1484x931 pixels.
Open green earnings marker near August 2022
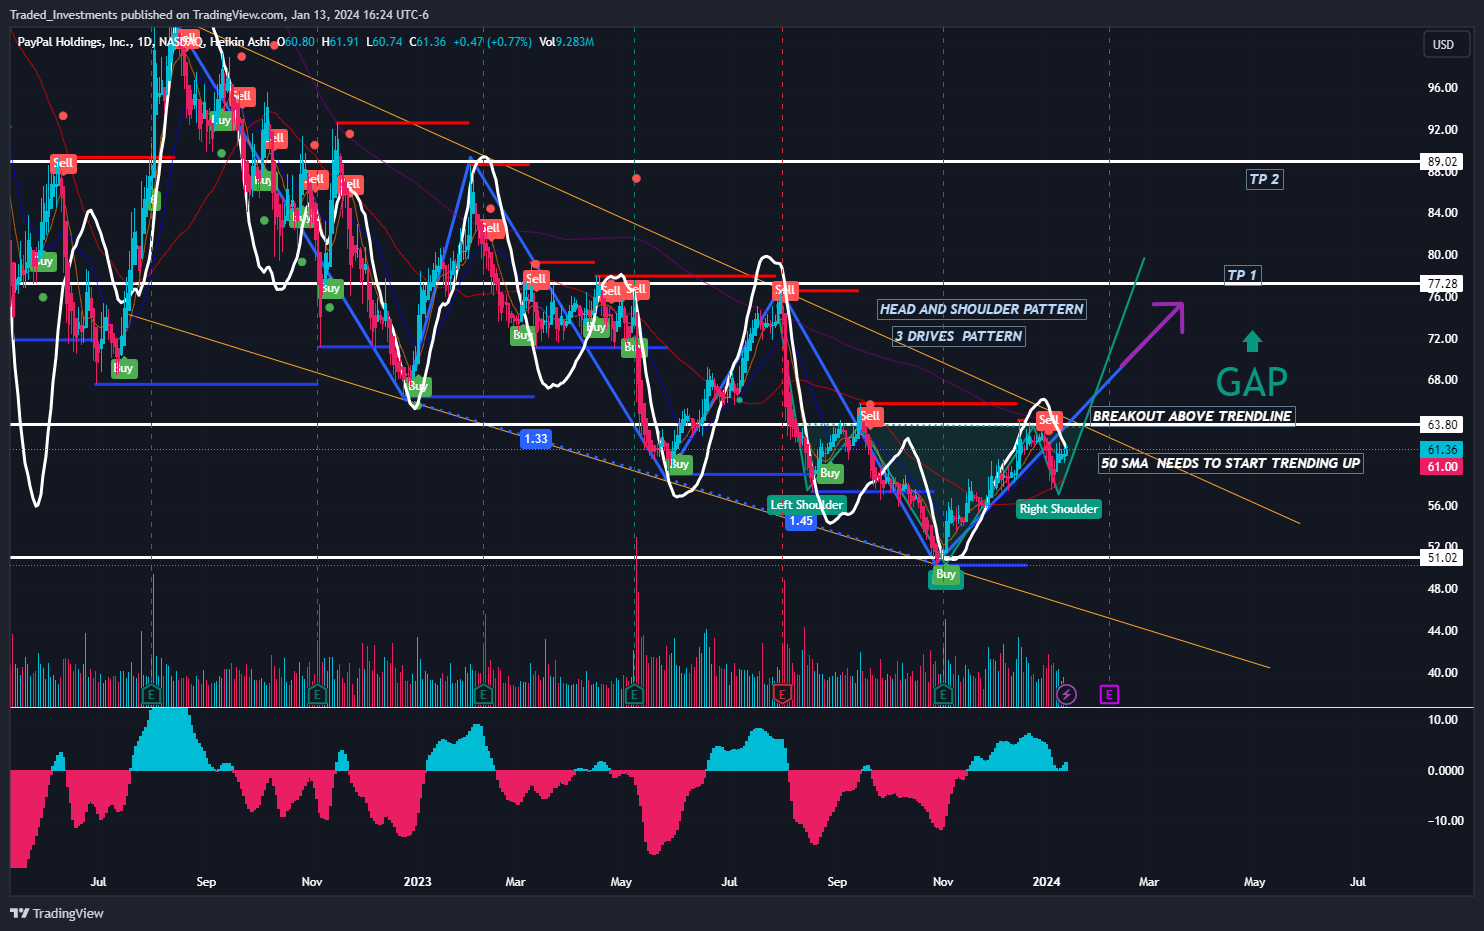(151, 694)
